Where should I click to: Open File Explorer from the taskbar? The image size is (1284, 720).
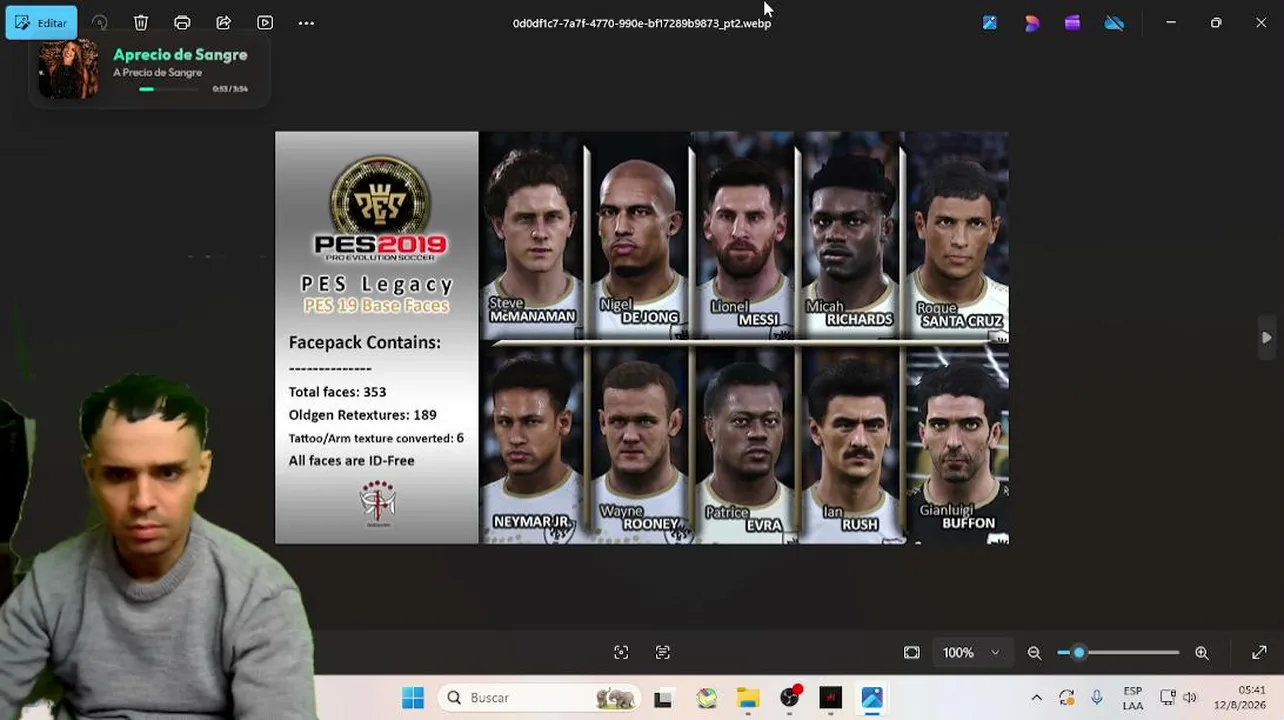pos(748,698)
